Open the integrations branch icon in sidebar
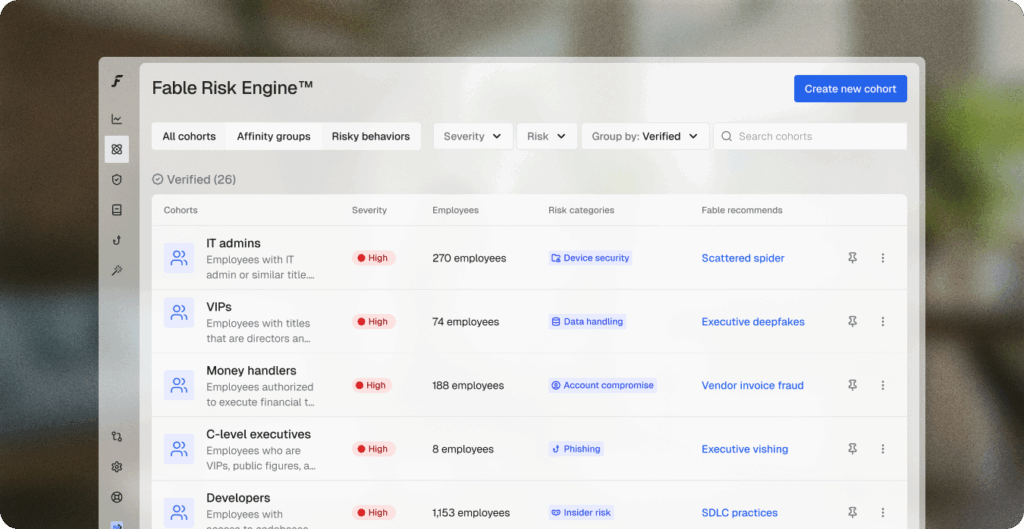 tap(117, 436)
